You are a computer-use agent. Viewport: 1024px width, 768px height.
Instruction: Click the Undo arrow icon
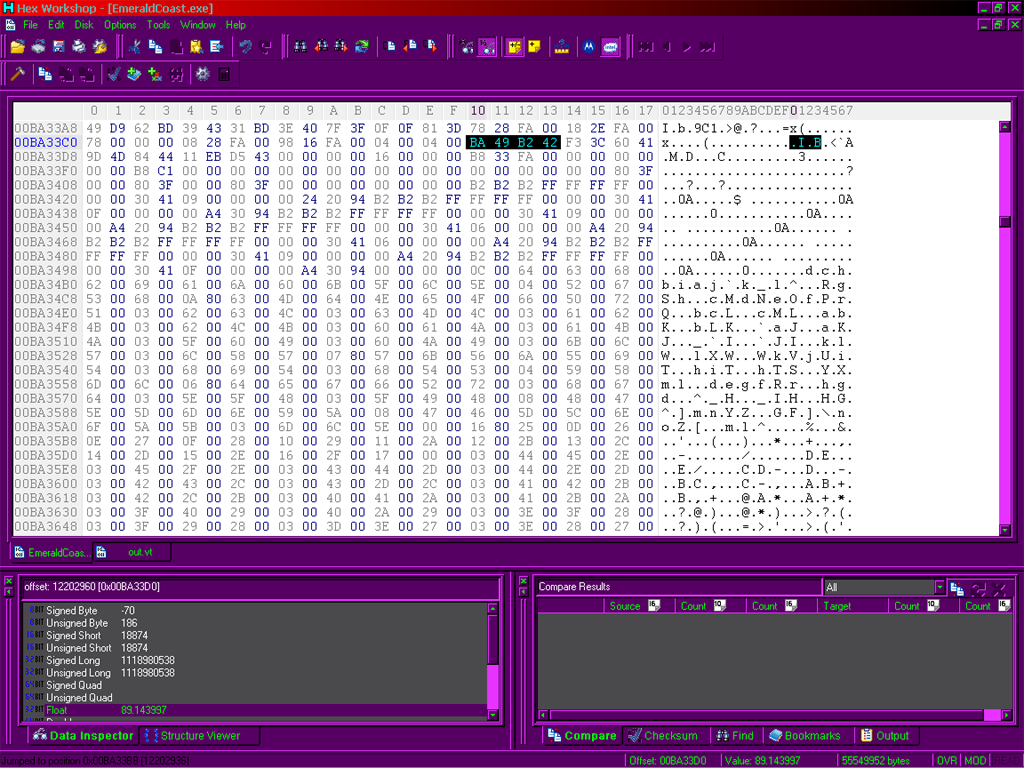coord(245,47)
